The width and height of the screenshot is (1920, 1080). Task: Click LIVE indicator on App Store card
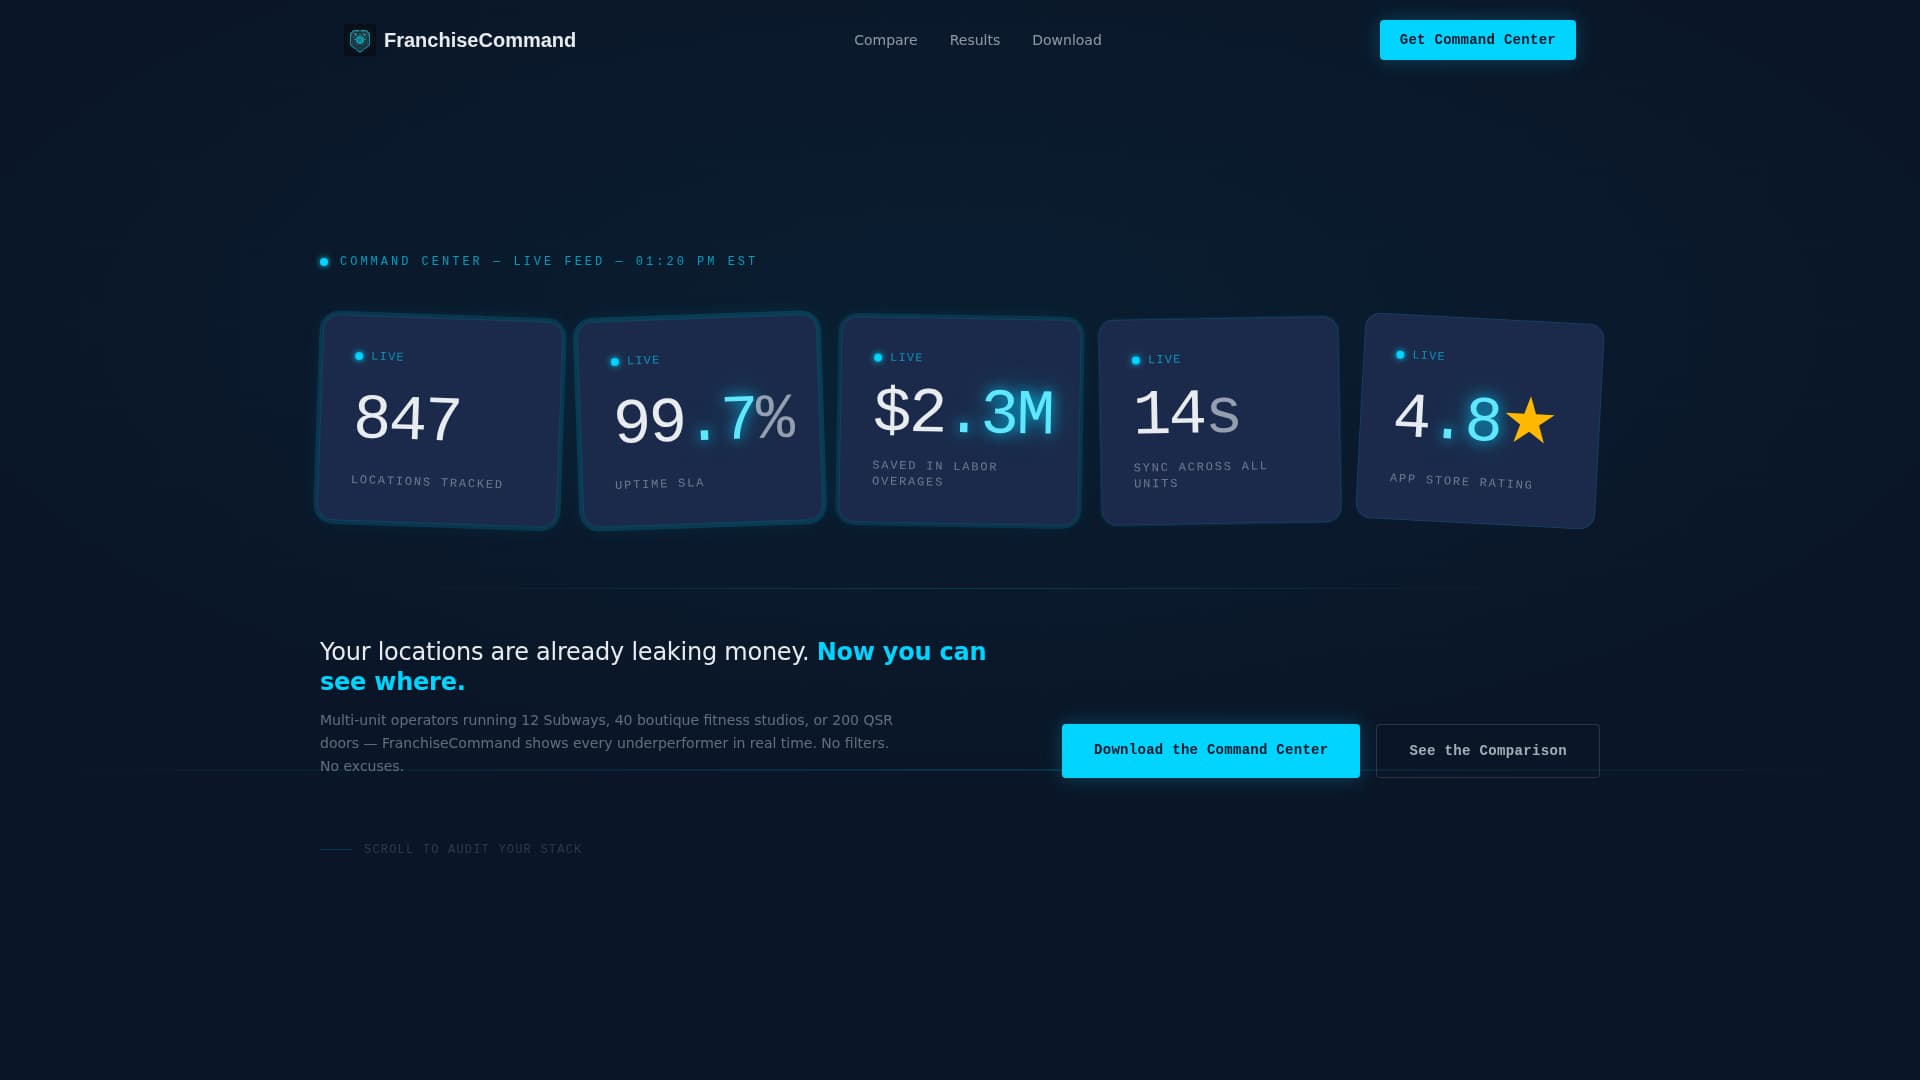tap(1420, 355)
